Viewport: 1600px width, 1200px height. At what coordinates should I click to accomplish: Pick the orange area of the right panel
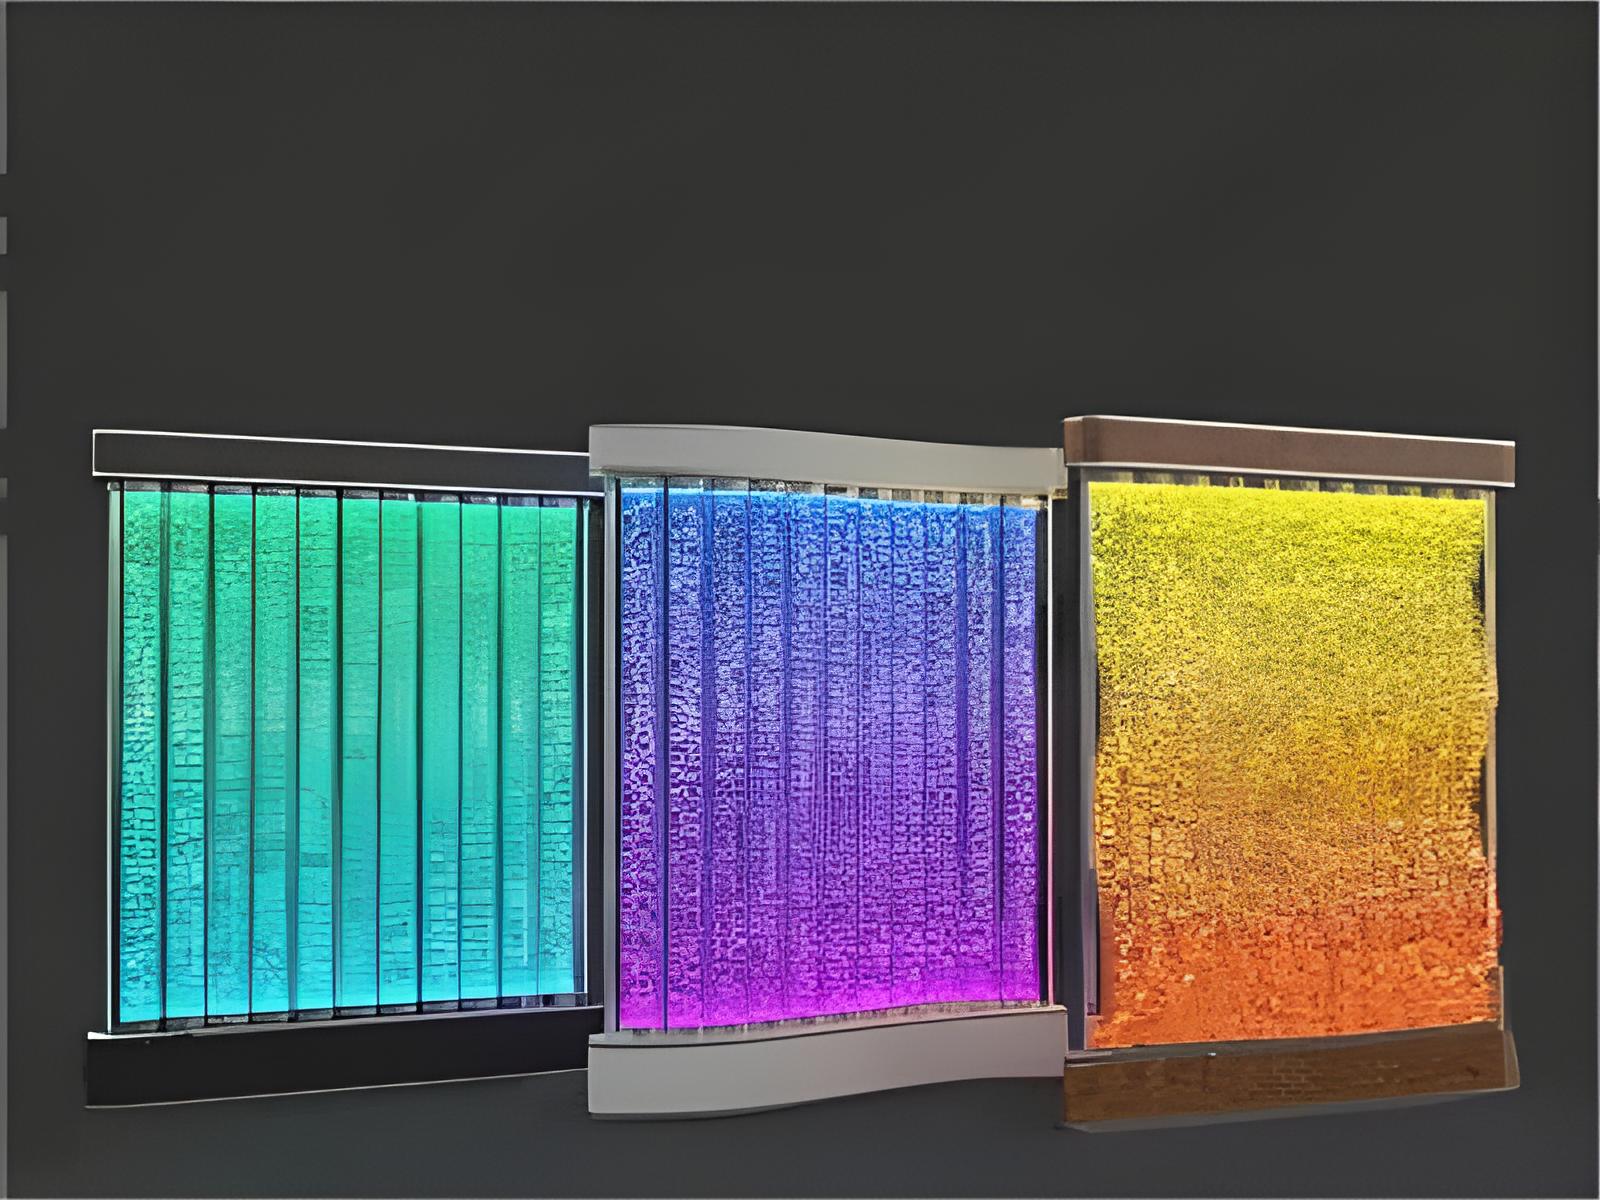coord(1290,960)
